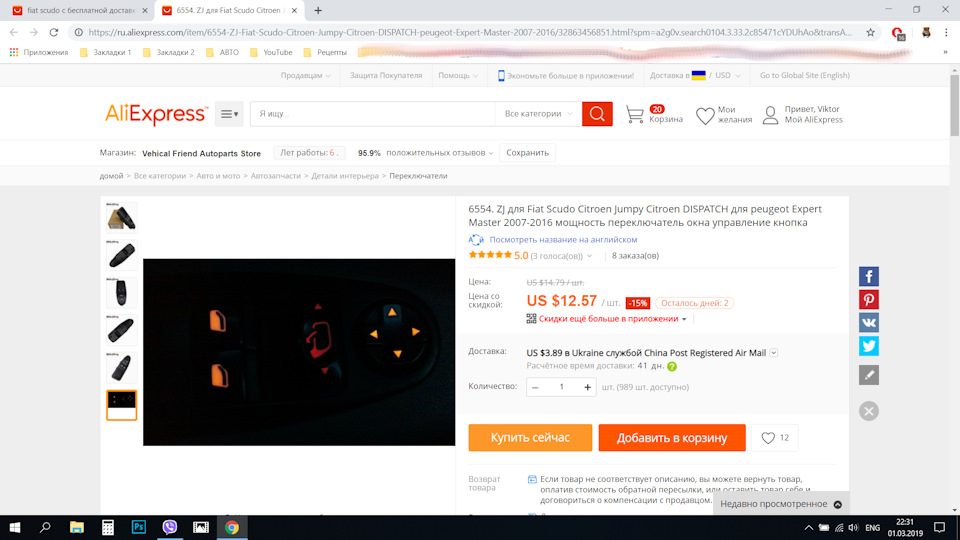The image size is (960, 540).
Task: Open the Закладки 1 bookmarks folder
Action: point(105,52)
